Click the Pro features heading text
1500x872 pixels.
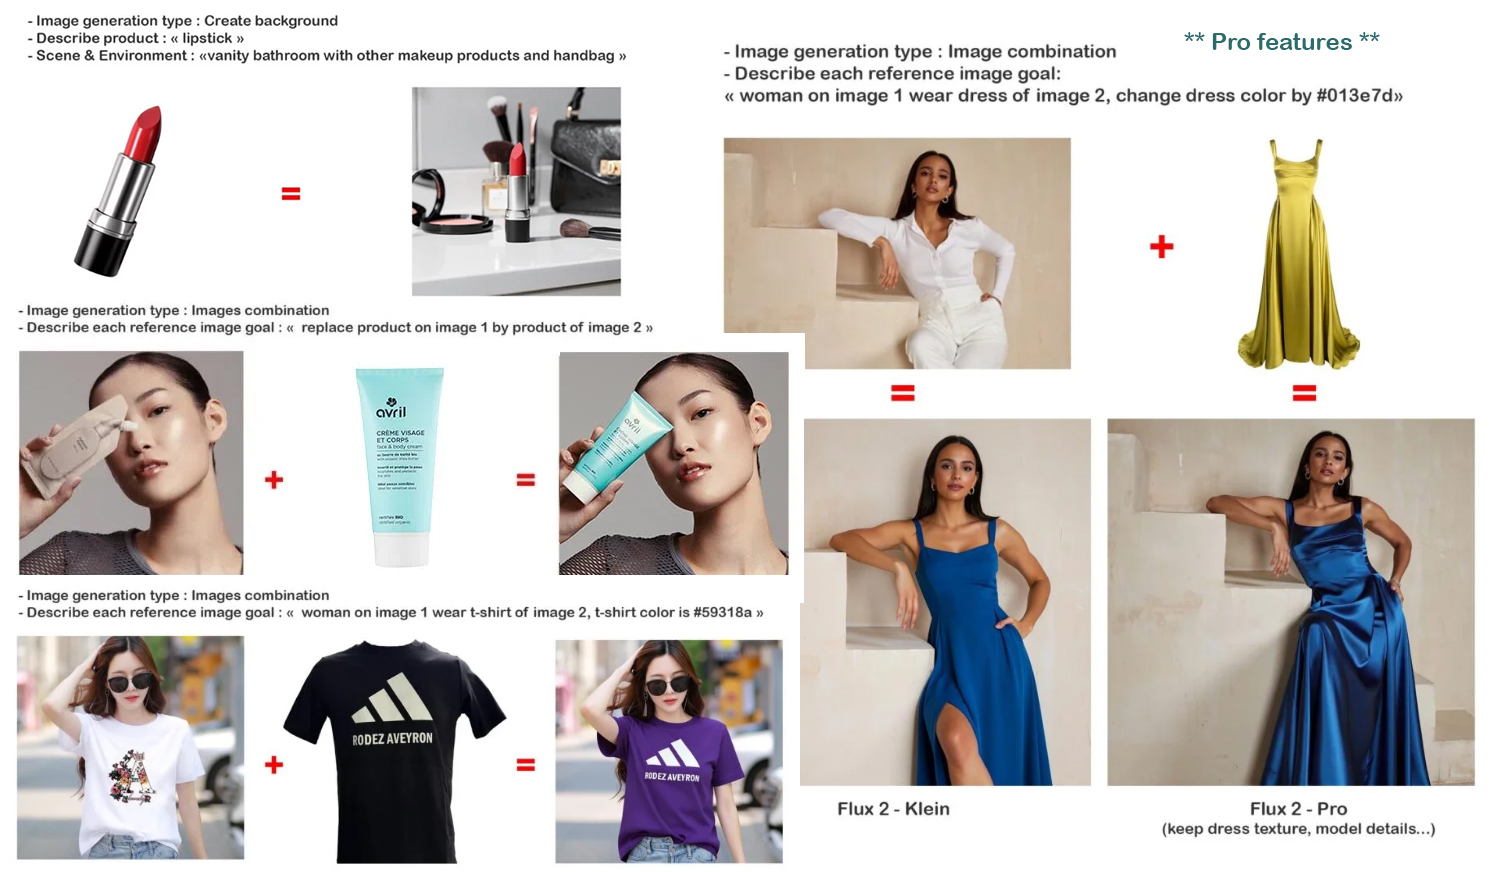[x=1282, y=42]
